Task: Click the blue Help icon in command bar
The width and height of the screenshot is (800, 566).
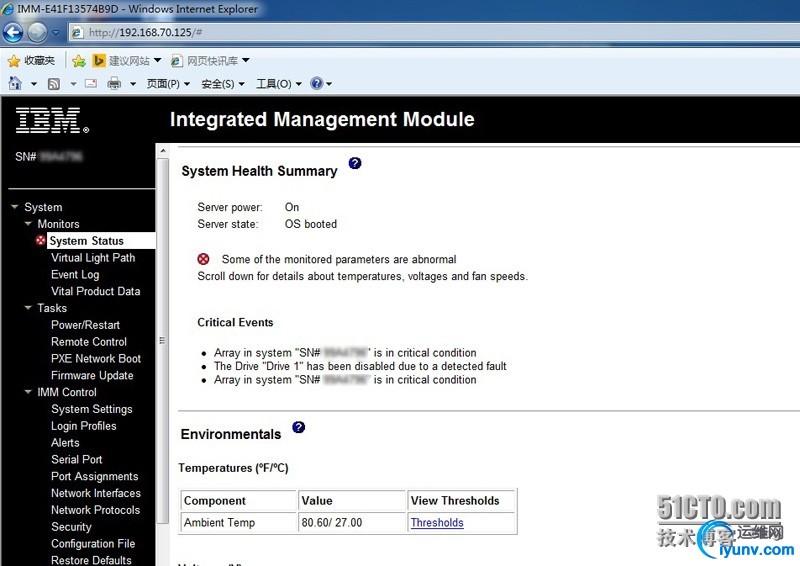Action: 317,83
